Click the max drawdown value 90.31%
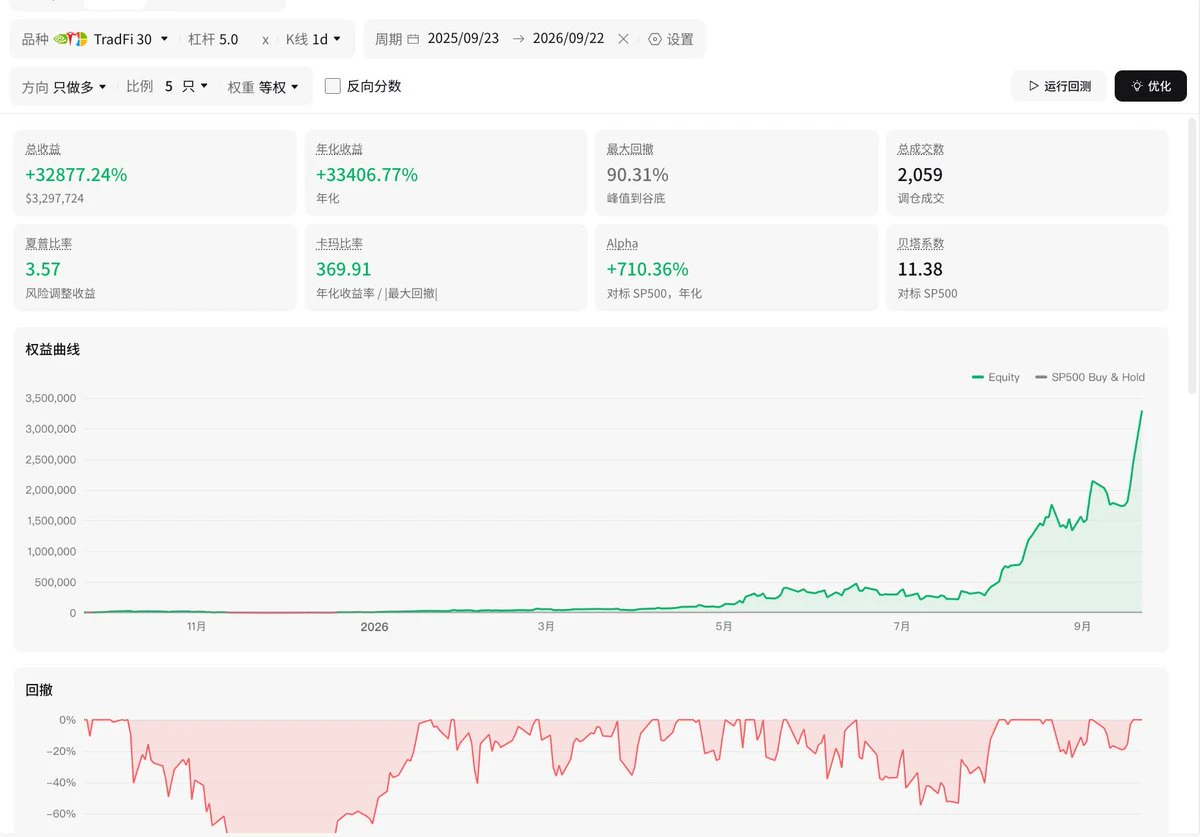The width and height of the screenshot is (1200, 837). pos(638,175)
